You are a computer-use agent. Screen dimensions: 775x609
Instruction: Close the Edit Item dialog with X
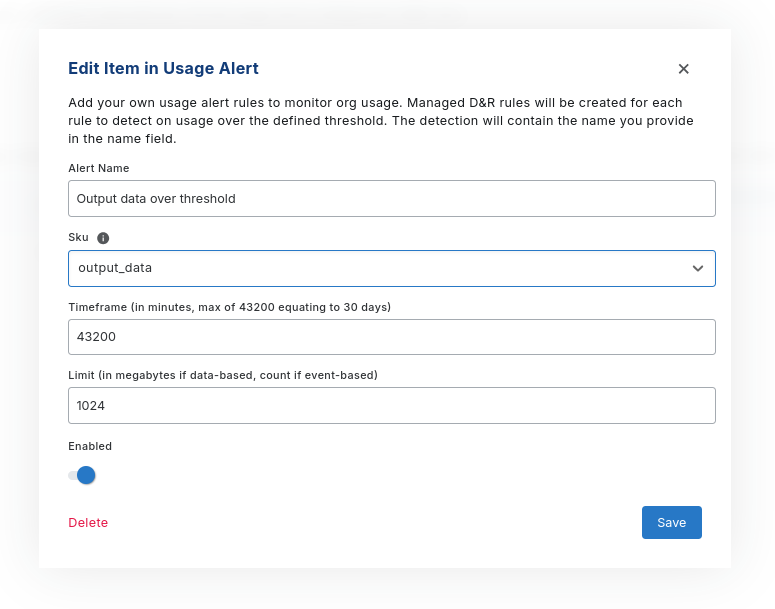pos(684,69)
